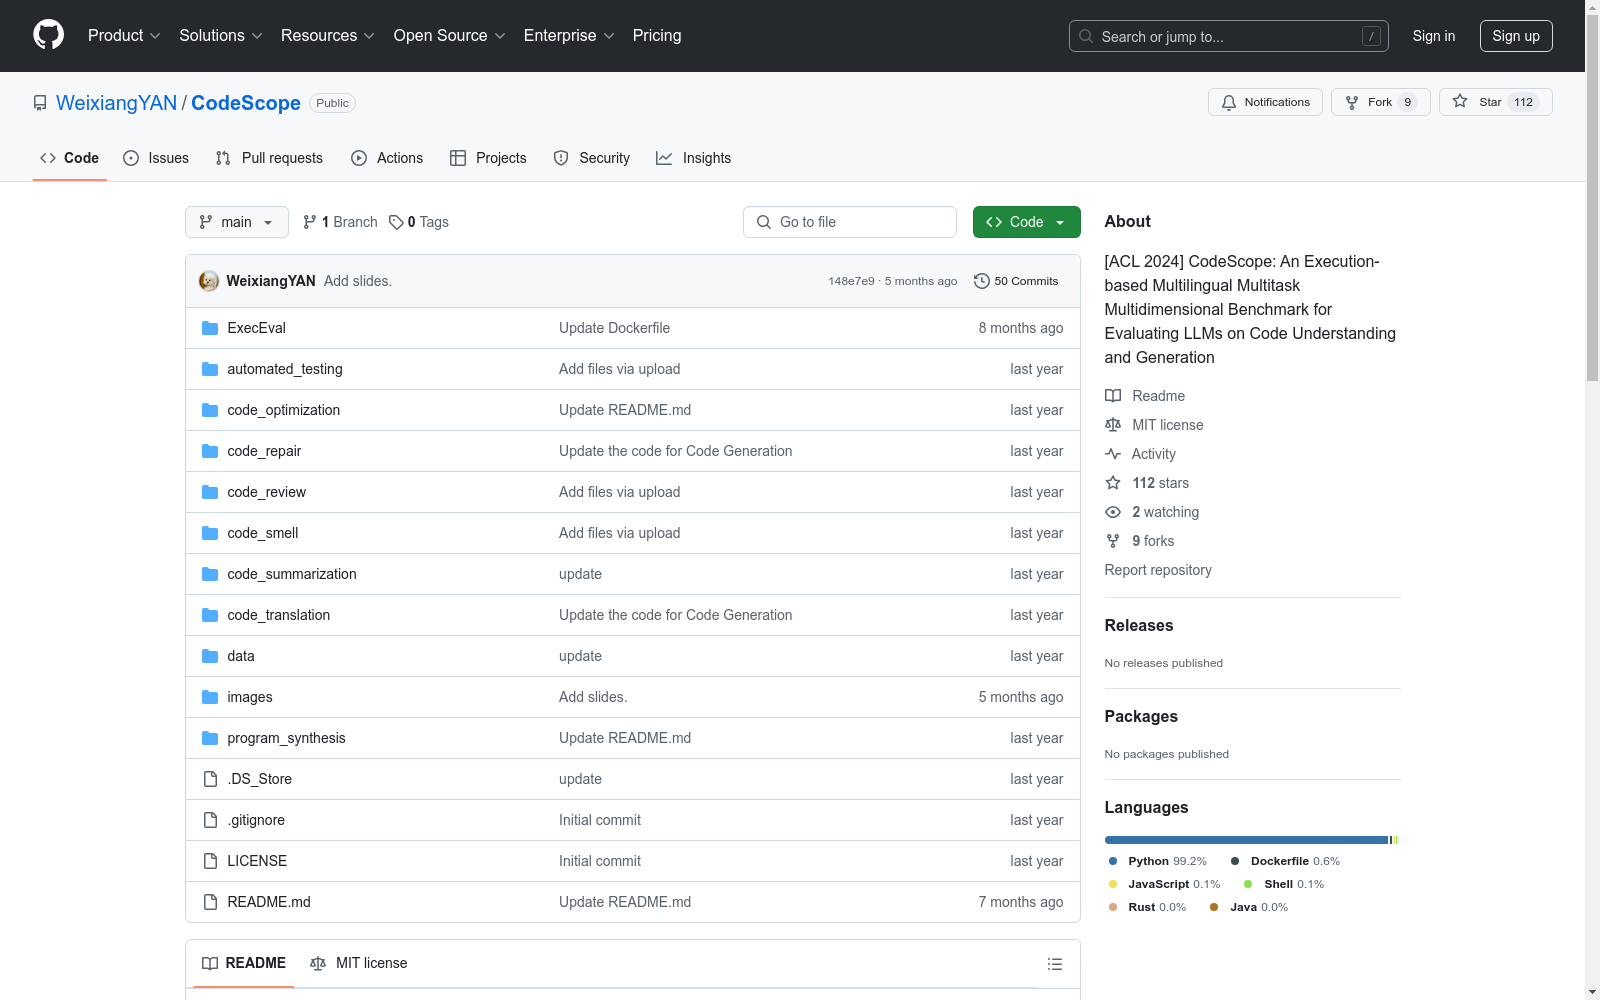Click the code_translation folder icon

coord(210,615)
